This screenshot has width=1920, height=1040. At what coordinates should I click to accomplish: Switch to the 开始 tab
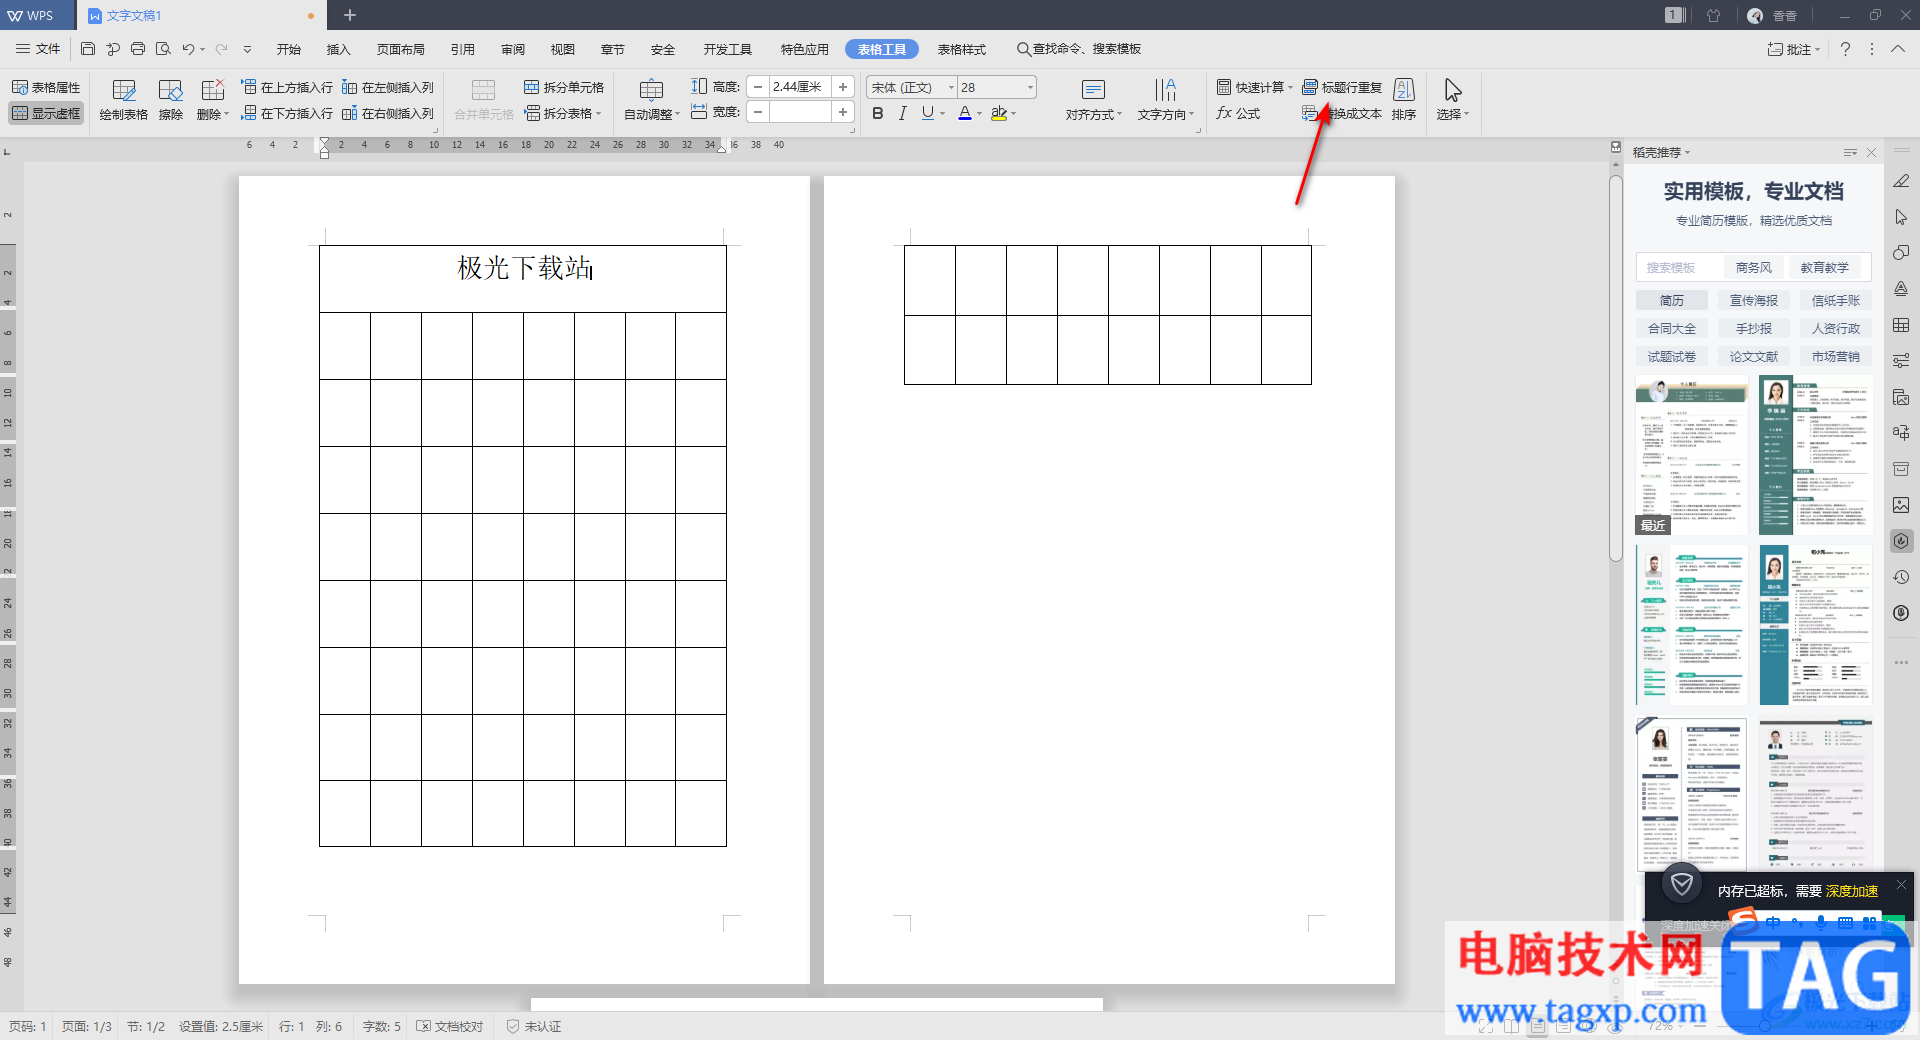coord(289,49)
